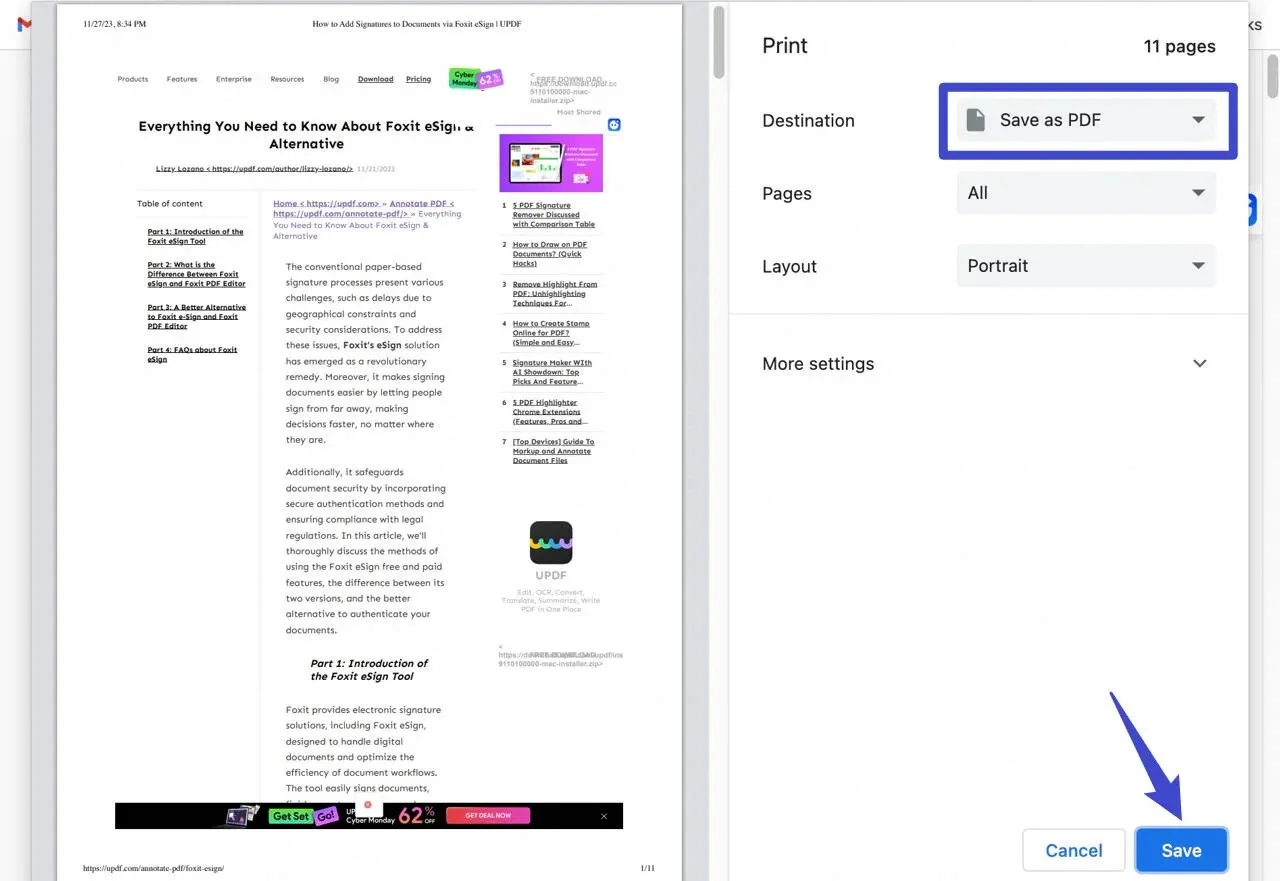1280x881 pixels.
Task: Click the purple promo thumbnail in sidebar
Action: point(551,163)
